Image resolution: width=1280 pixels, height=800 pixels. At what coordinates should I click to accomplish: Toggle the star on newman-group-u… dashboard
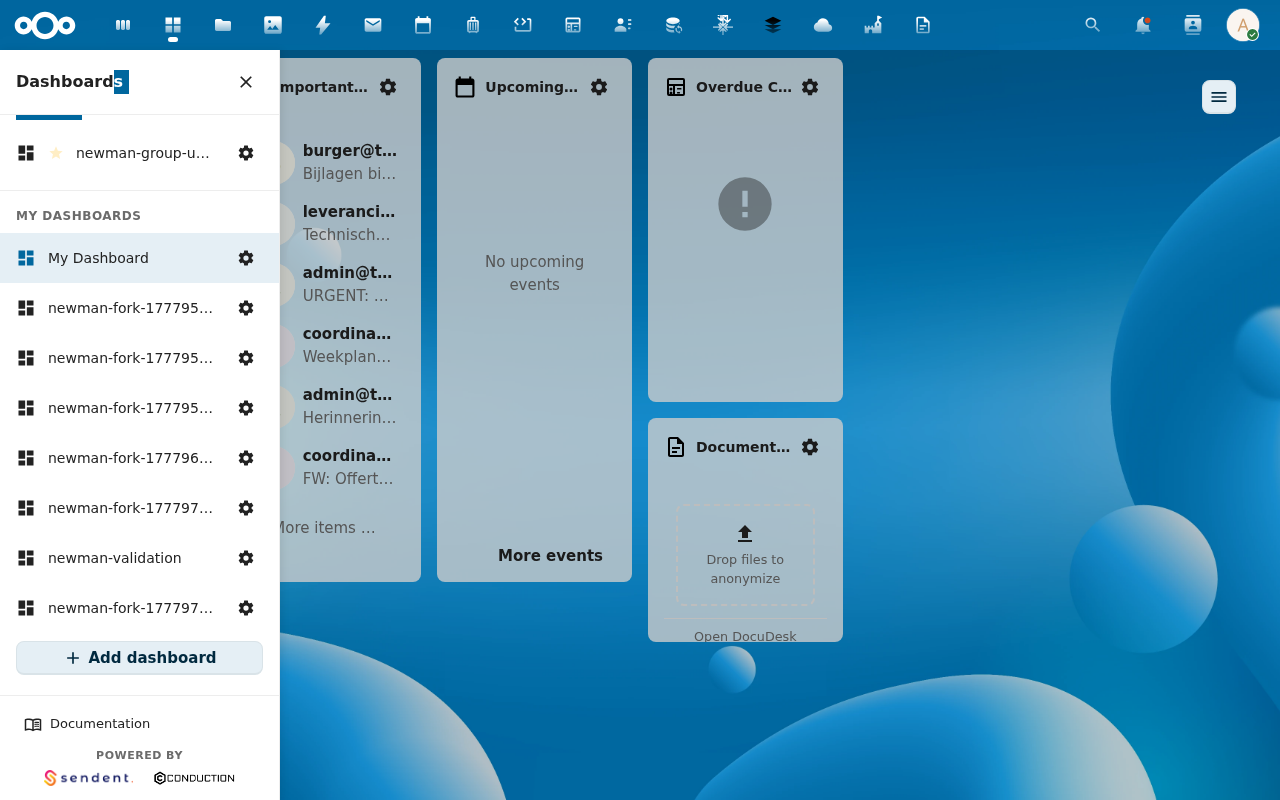tap(56, 153)
